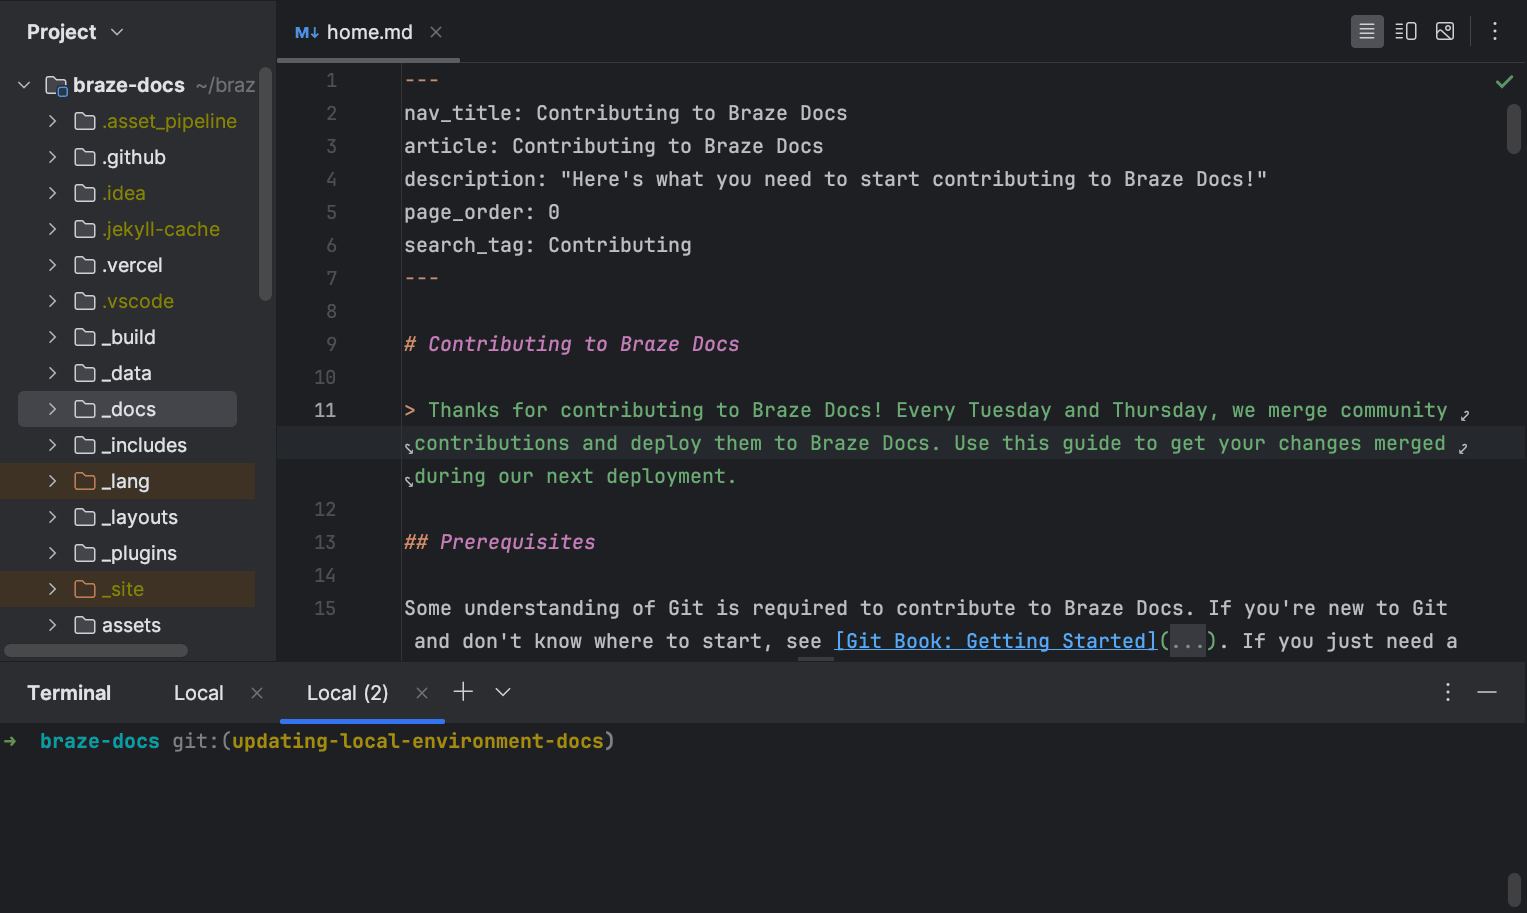The image size is (1527, 913).
Task: Switch to the Local terminal tab
Action: click(x=198, y=693)
